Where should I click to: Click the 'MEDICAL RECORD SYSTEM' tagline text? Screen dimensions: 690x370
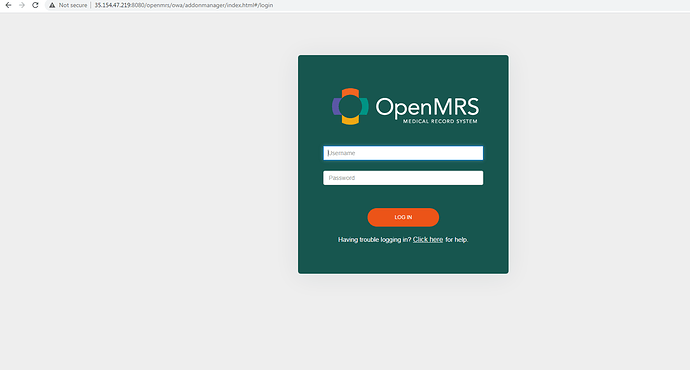(440, 121)
